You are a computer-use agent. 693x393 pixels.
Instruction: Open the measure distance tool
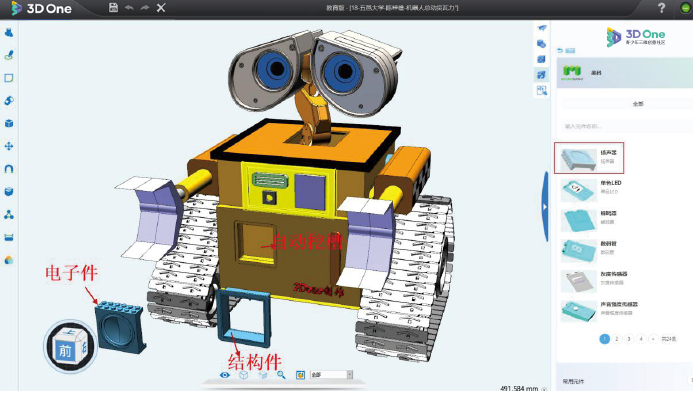9,237
